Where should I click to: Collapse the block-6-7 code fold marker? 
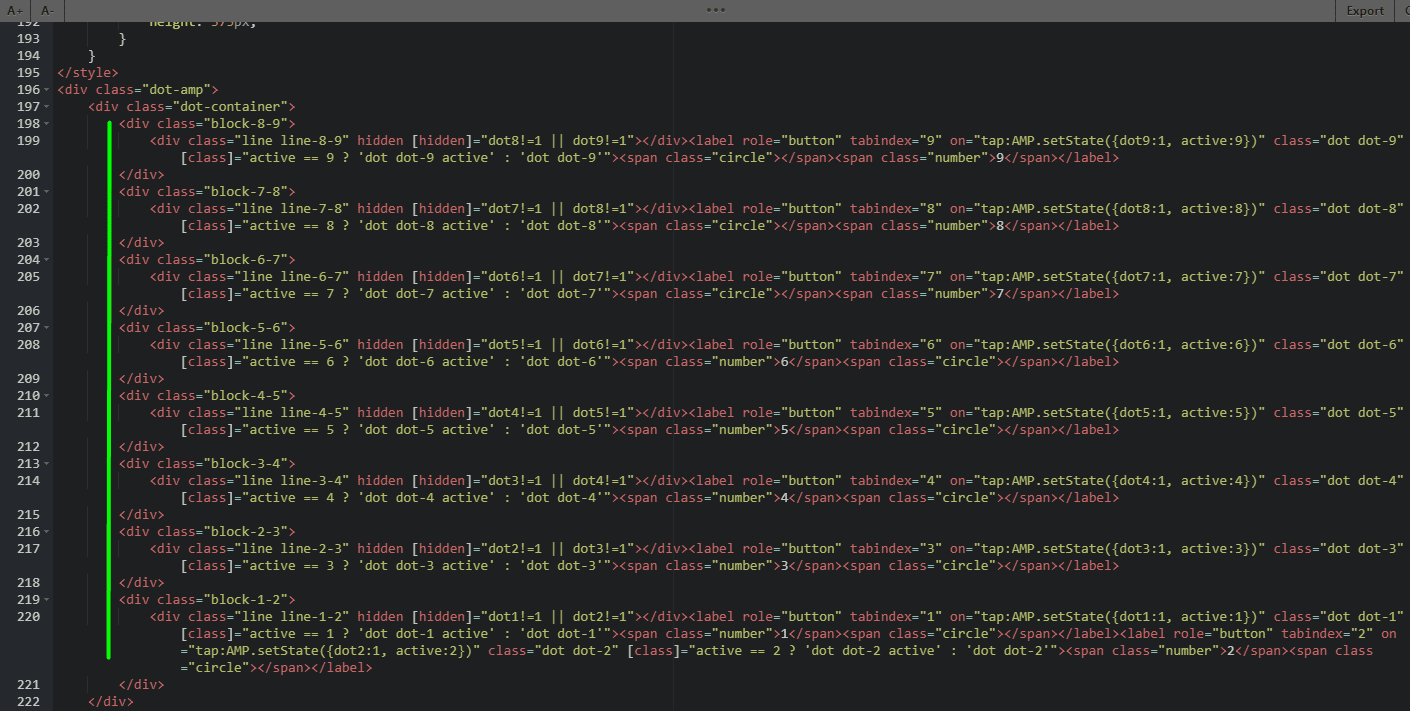pyautogui.click(x=46, y=259)
